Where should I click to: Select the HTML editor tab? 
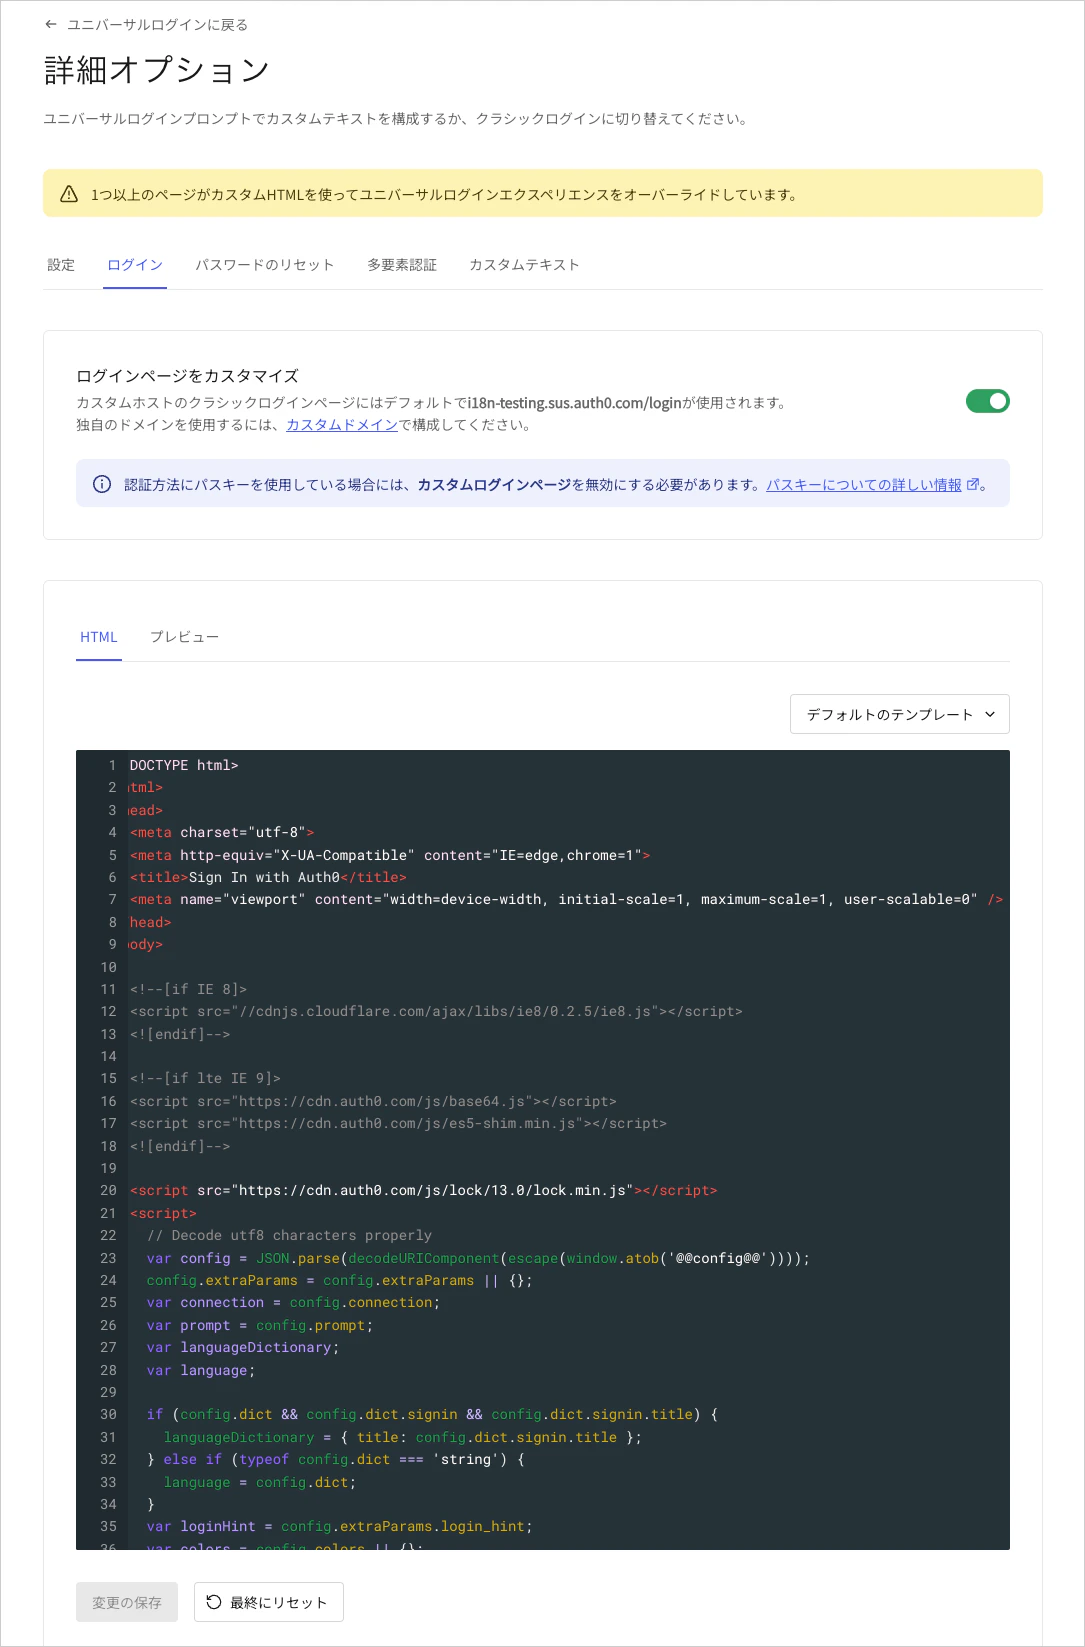pyautogui.click(x=99, y=637)
